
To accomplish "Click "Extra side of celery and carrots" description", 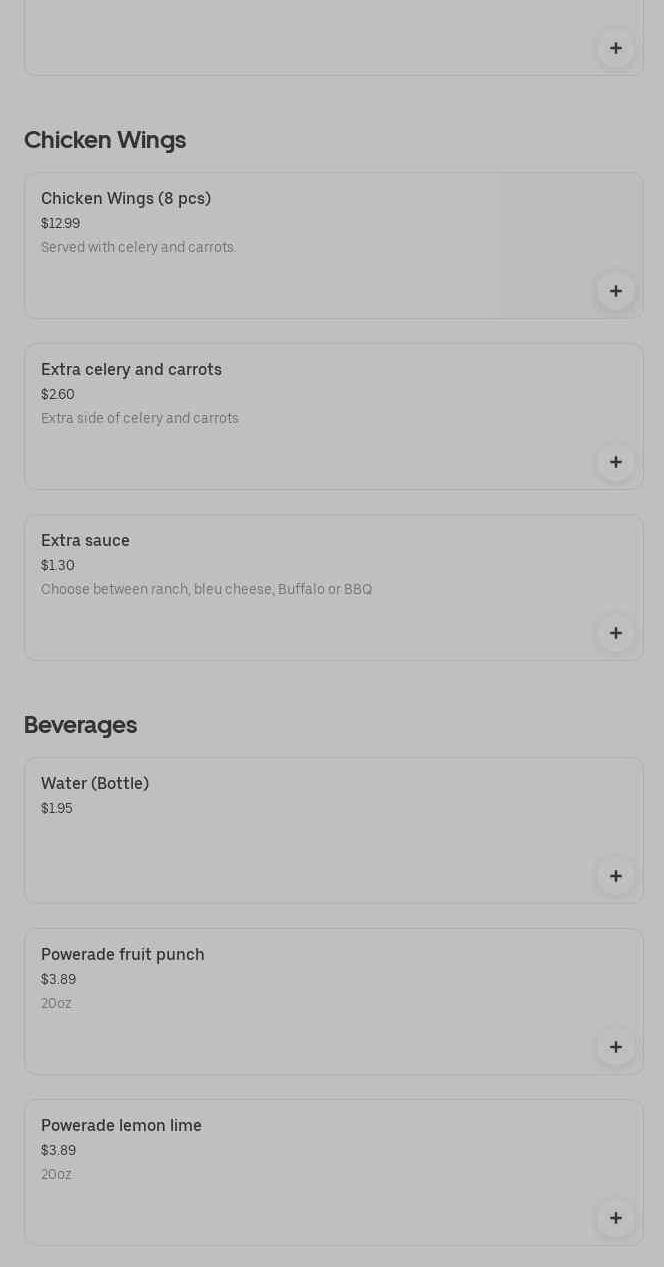I will coord(140,418).
